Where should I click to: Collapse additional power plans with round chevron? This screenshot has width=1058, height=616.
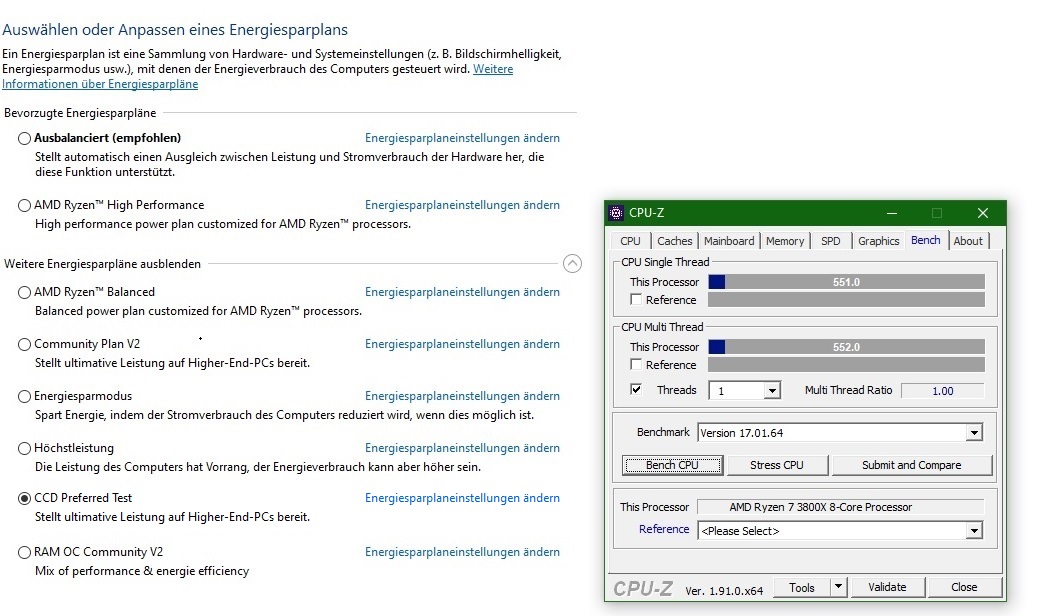pyautogui.click(x=572, y=263)
